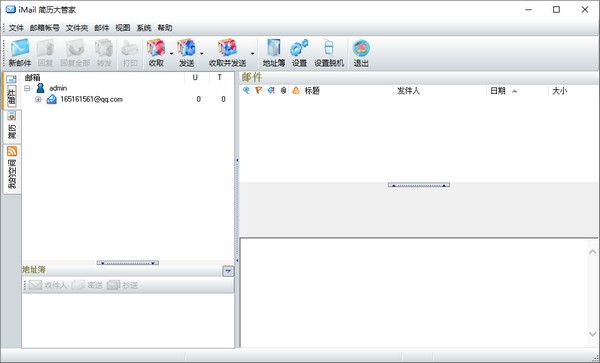The image size is (600, 363).
Task: Switch to the 邮件 vertical side tab
Action: pyautogui.click(x=12, y=91)
